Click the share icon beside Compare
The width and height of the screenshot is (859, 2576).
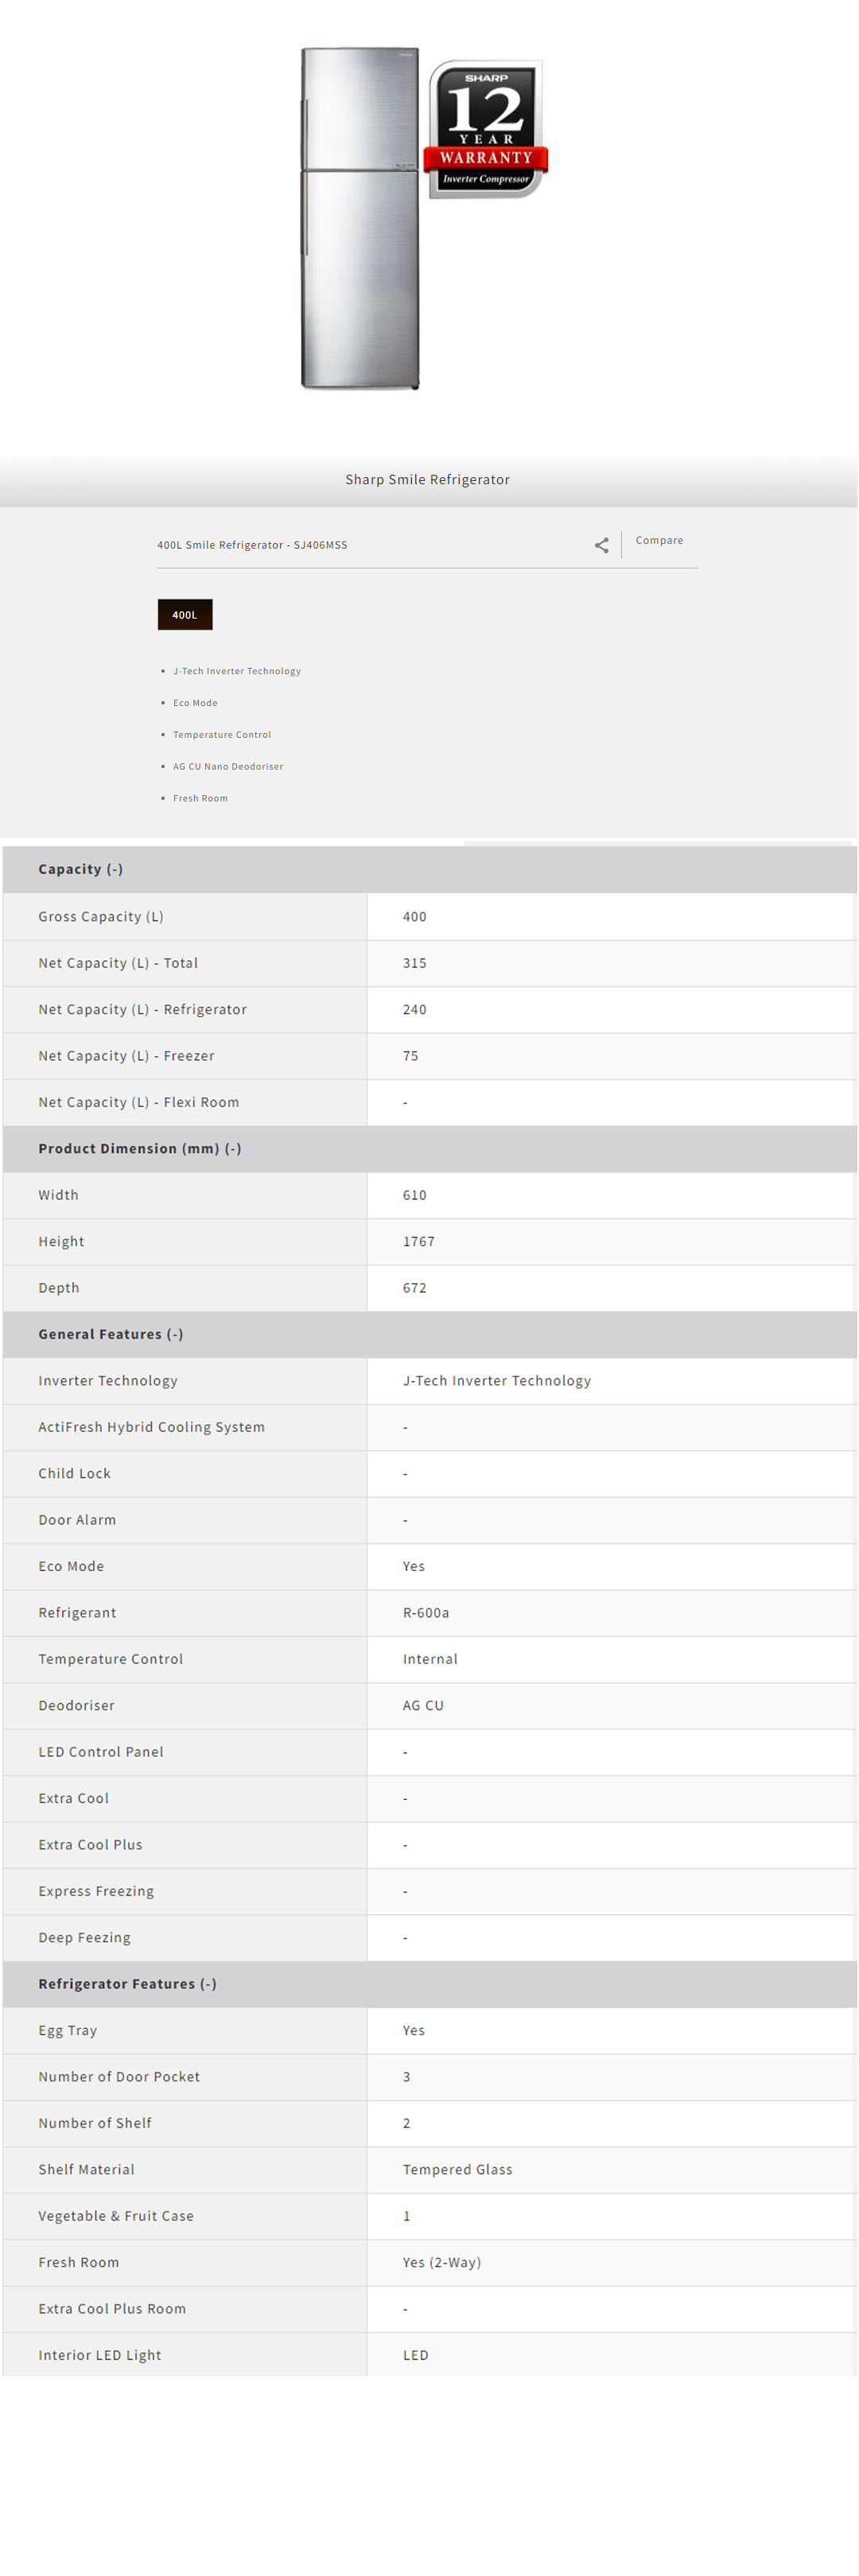(601, 545)
